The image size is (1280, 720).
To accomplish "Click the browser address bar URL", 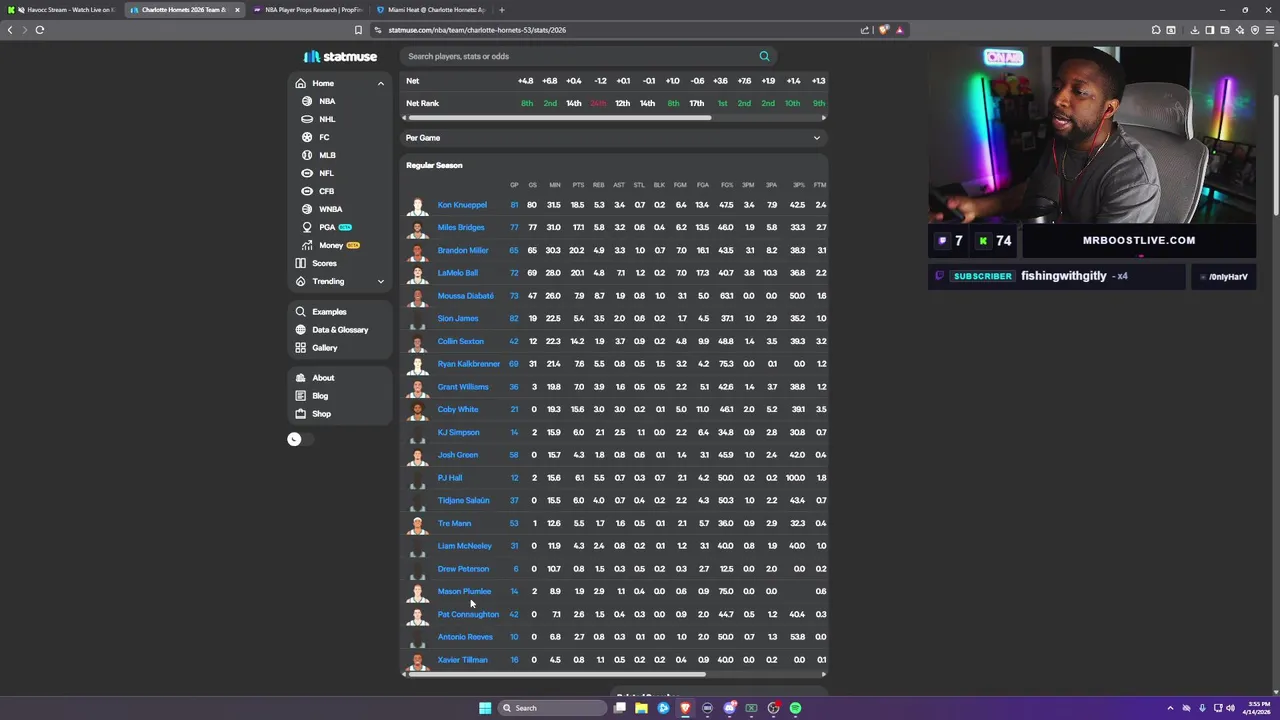I will pos(477,30).
